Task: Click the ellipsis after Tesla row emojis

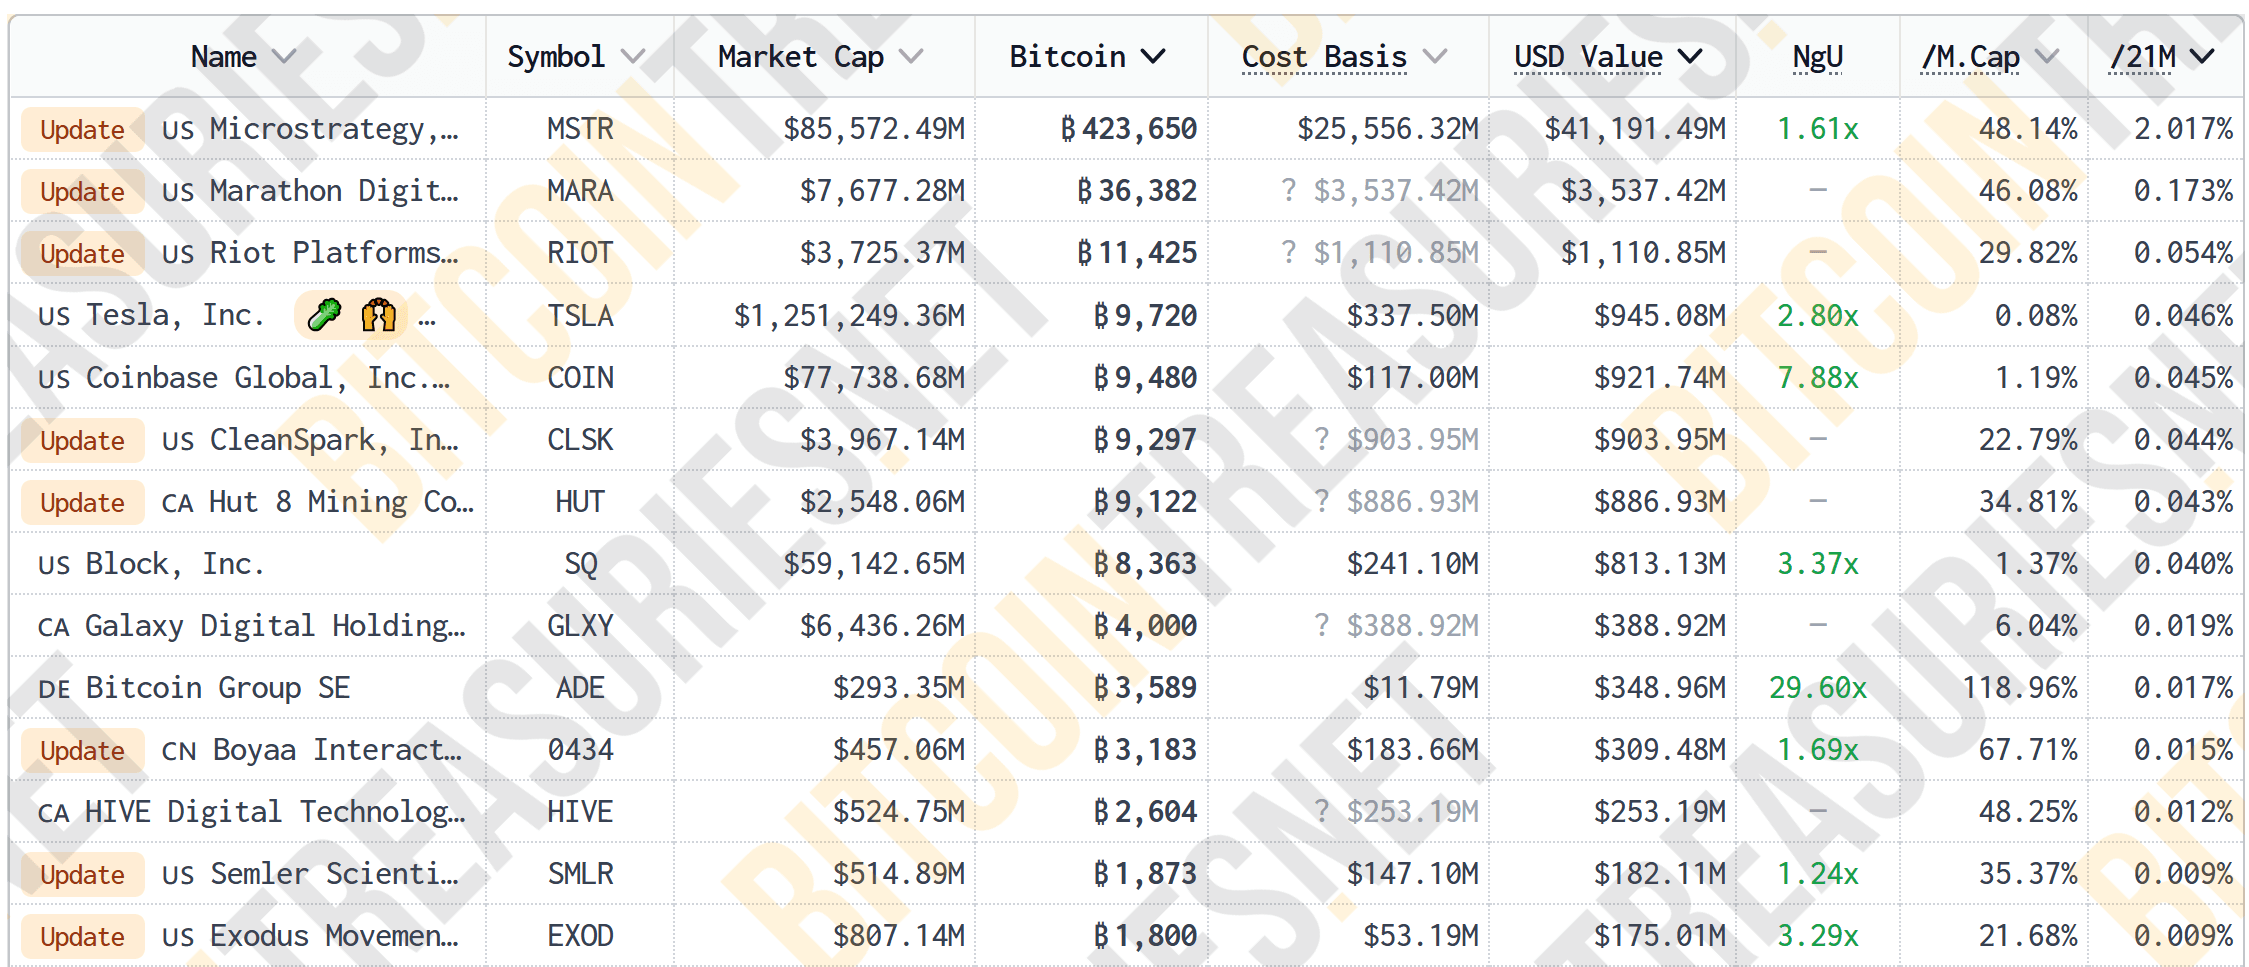Action: point(427,322)
